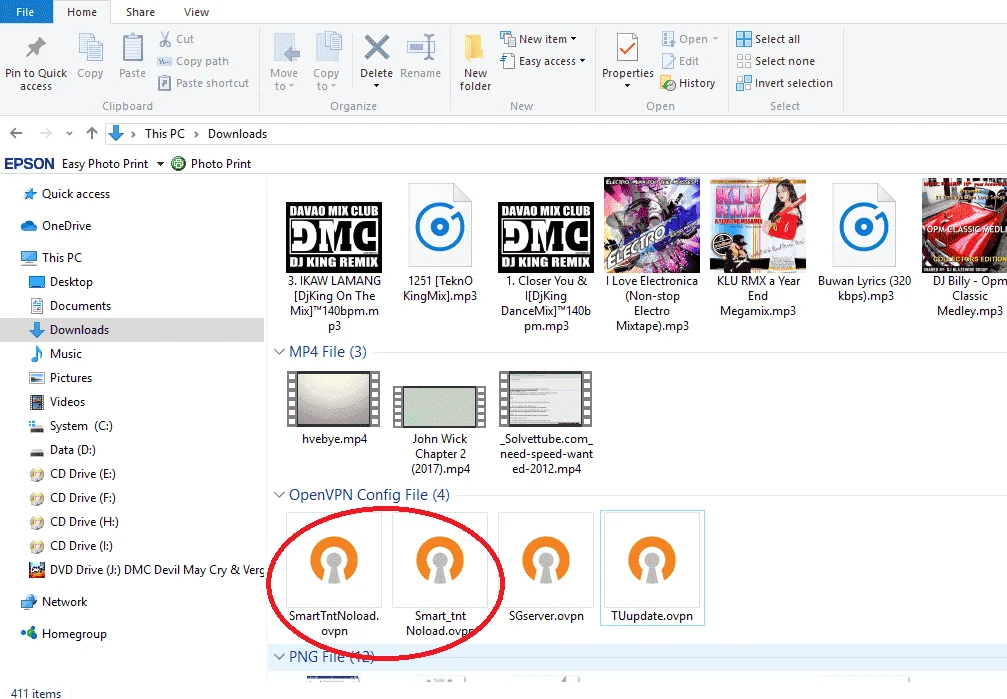Click Downloads in address breadcrumb
1007x699 pixels.
coord(237,134)
